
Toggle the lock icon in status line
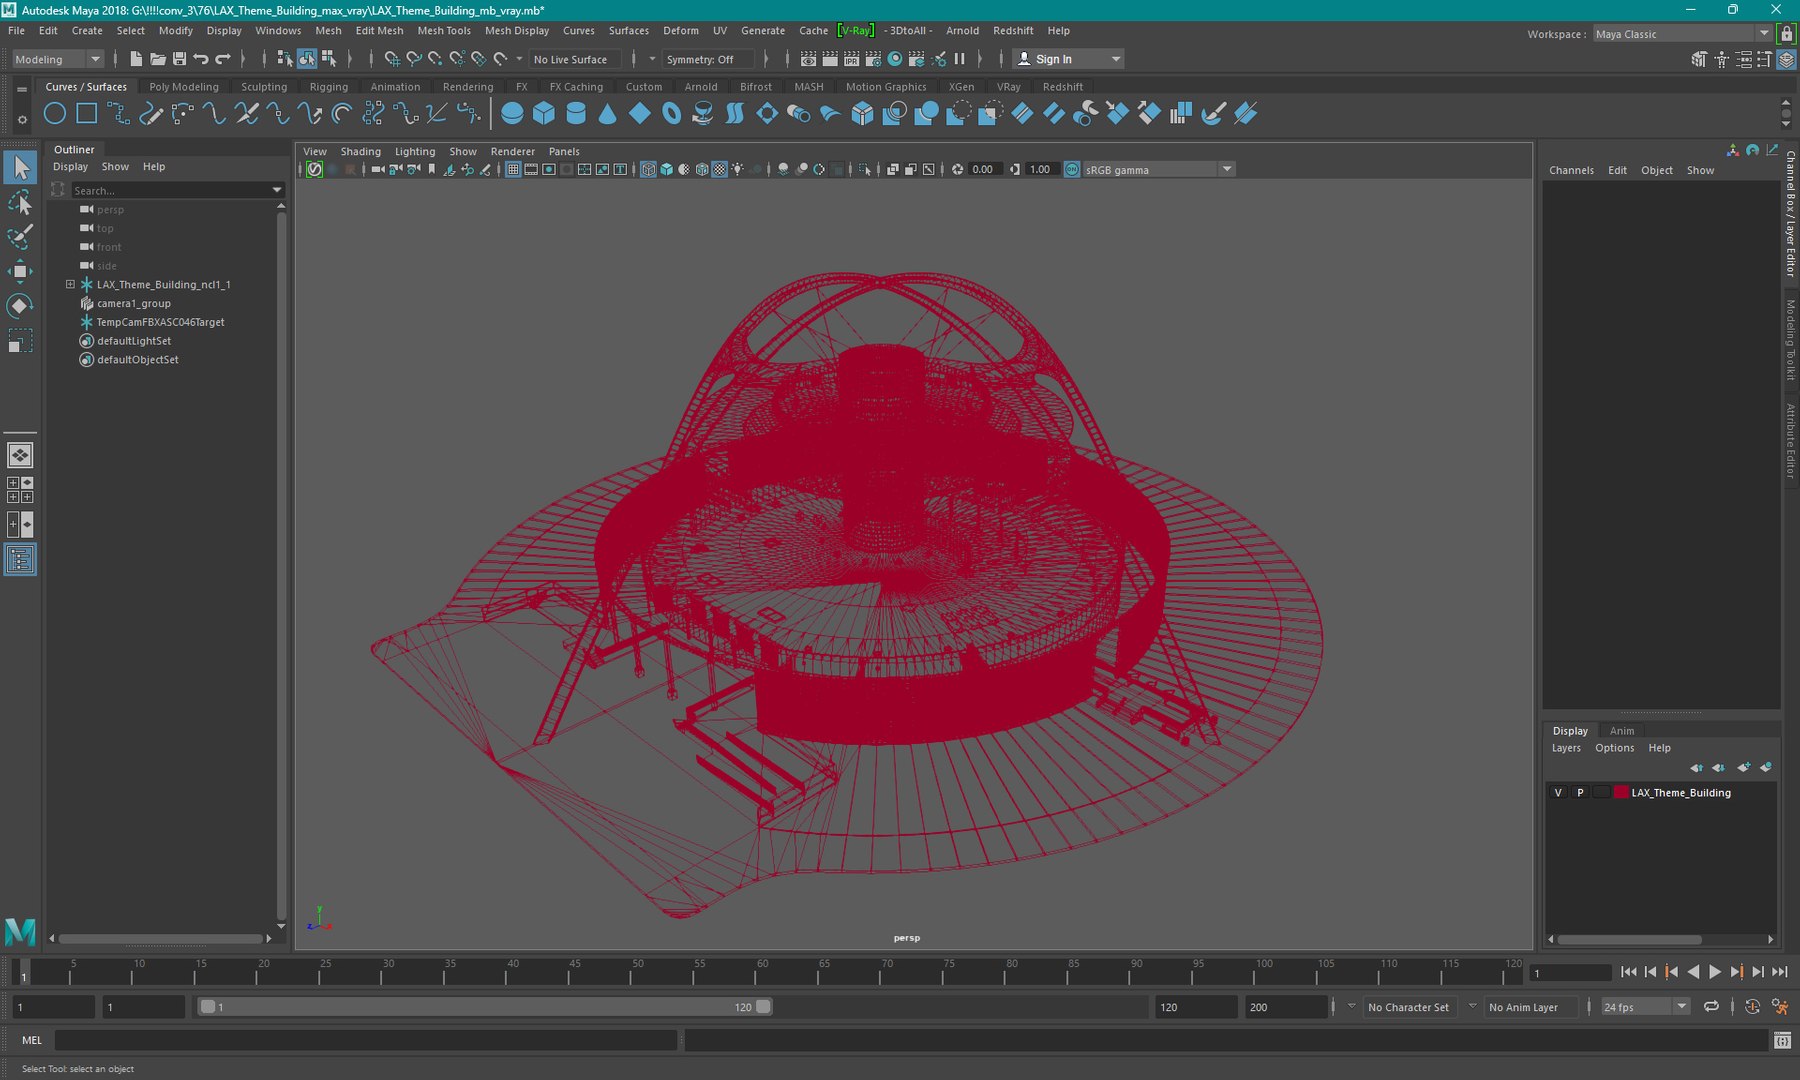pyautogui.click(x=1787, y=34)
